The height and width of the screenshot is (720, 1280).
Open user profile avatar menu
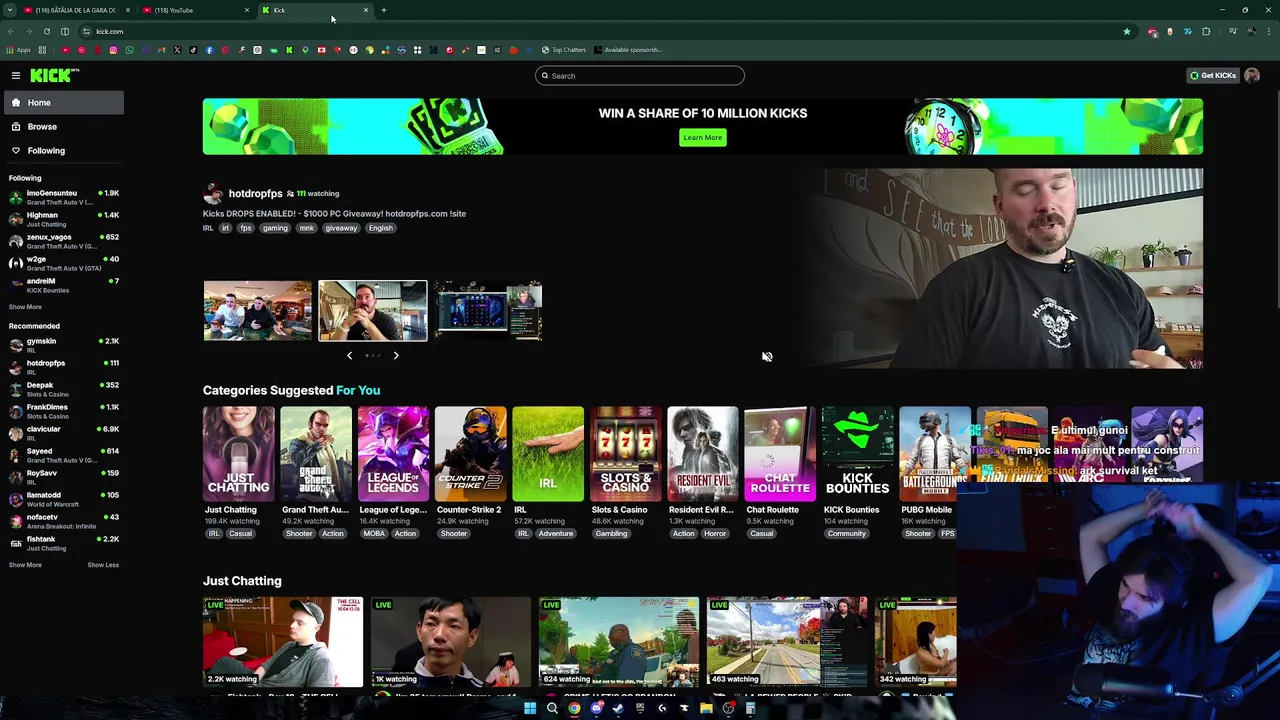(x=1252, y=75)
